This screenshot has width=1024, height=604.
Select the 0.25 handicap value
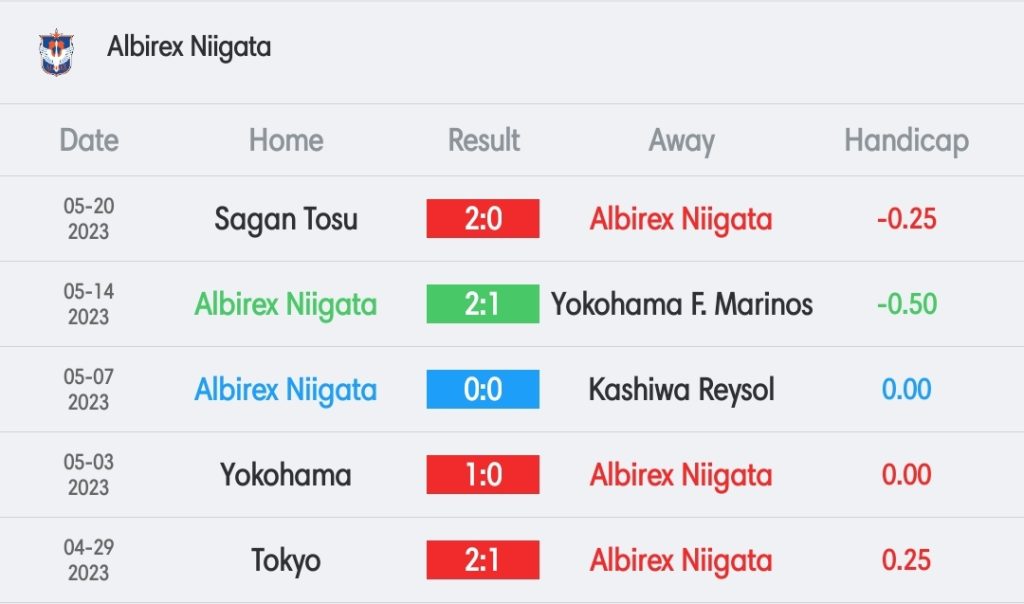(x=906, y=560)
